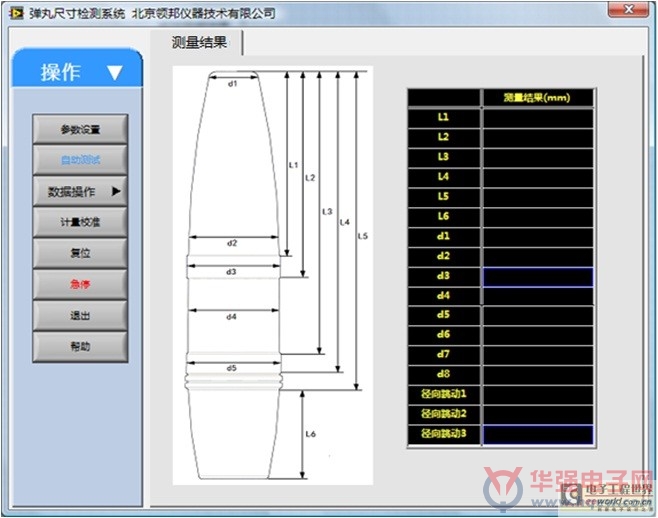The width and height of the screenshot is (658, 518).
Task: Click the d7 row label in table
Action: 444,355
